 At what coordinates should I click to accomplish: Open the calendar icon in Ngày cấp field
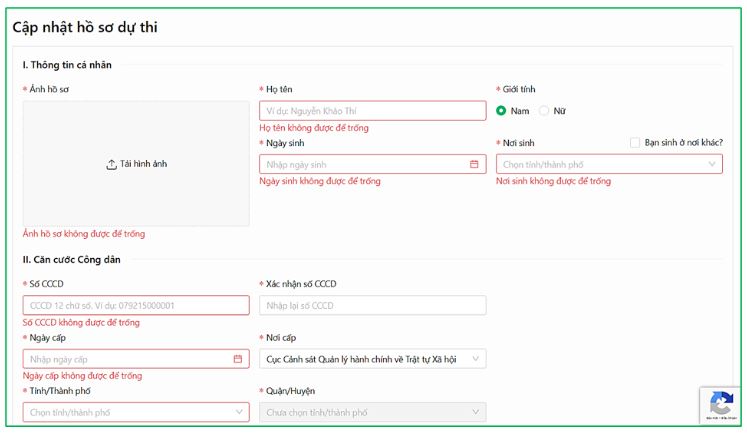point(238,359)
